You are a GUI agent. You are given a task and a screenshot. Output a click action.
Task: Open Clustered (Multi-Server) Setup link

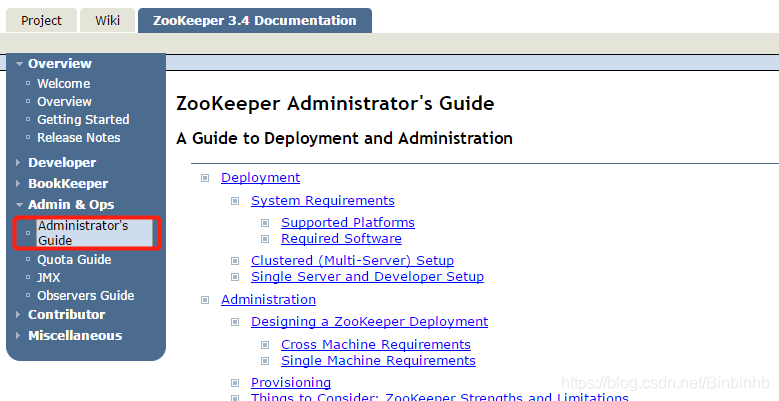pyautogui.click(x=352, y=260)
